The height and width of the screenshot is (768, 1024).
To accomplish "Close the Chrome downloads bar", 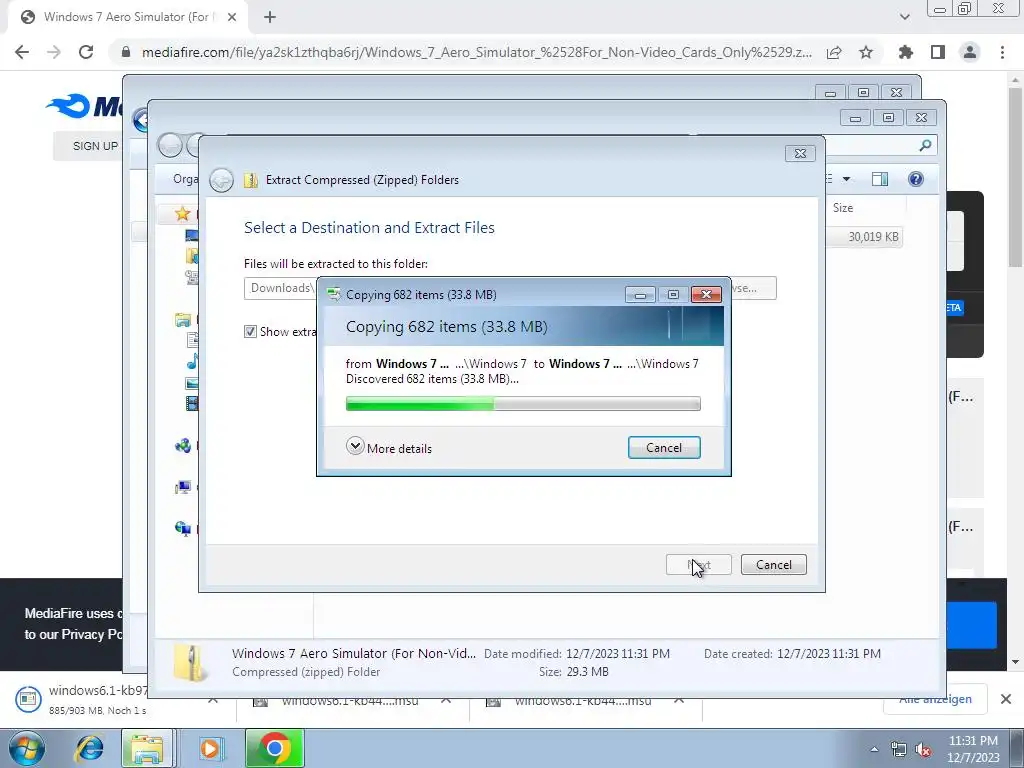I will (x=1006, y=699).
